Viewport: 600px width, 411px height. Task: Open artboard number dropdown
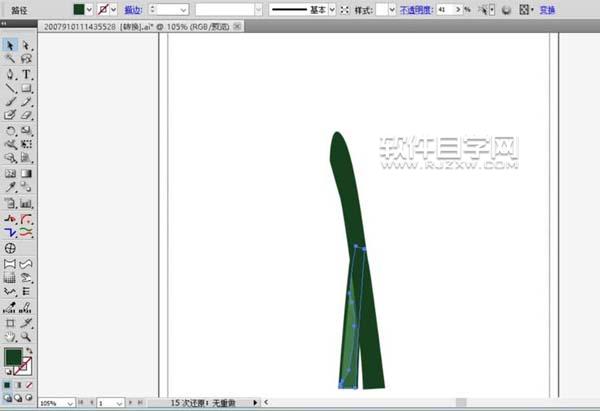click(119, 403)
